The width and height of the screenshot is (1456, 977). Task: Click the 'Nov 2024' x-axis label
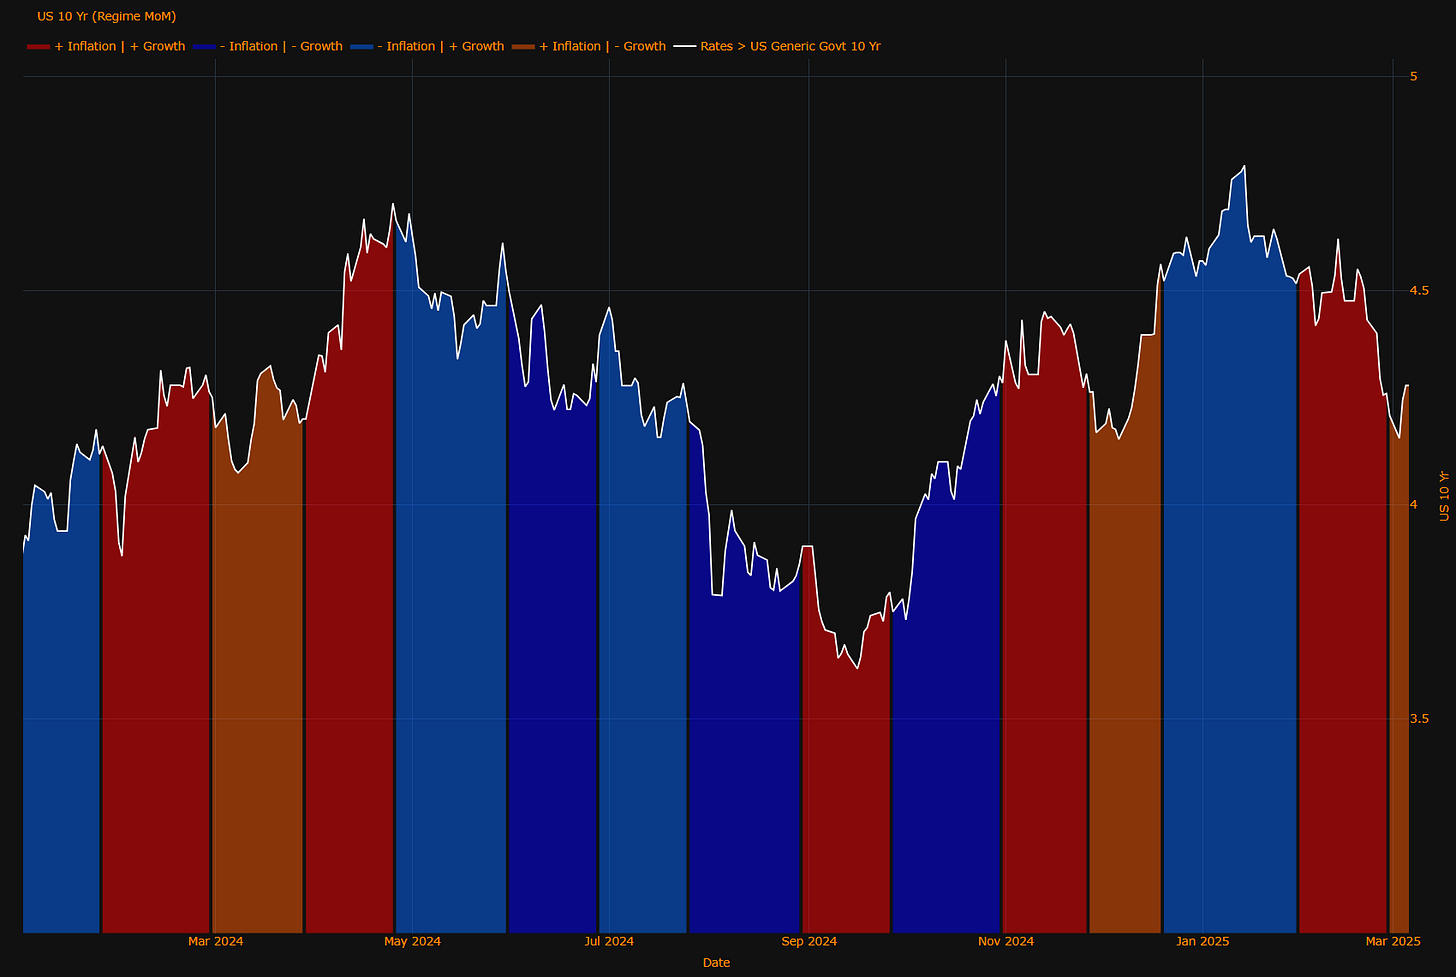pos(1006,941)
